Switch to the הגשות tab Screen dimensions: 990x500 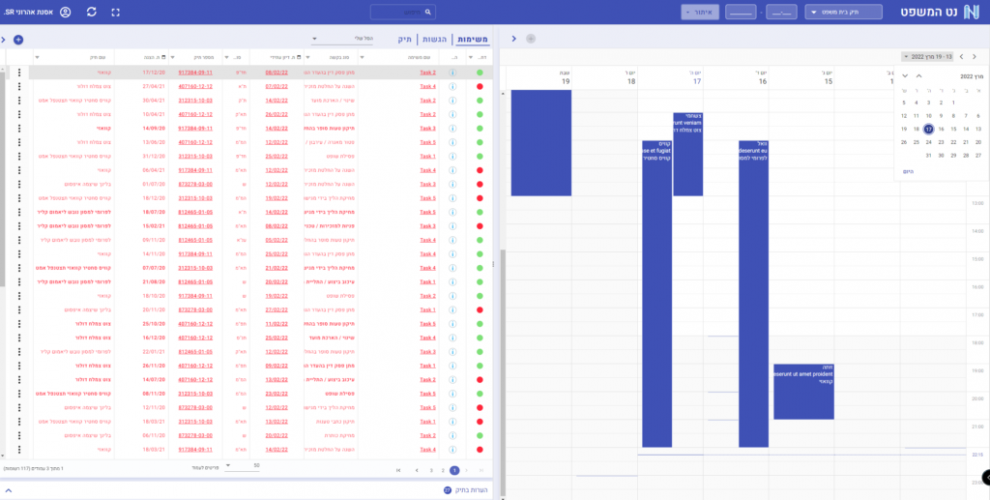pos(434,40)
